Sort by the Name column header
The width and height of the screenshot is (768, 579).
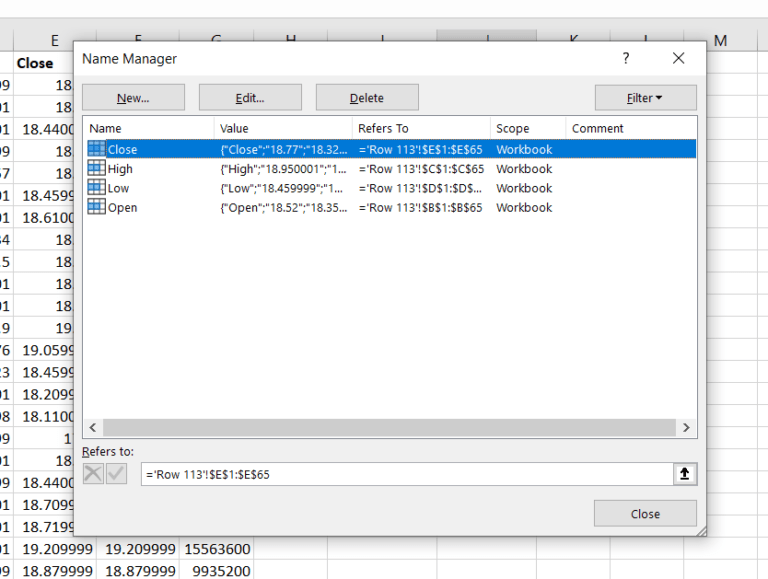pos(149,128)
